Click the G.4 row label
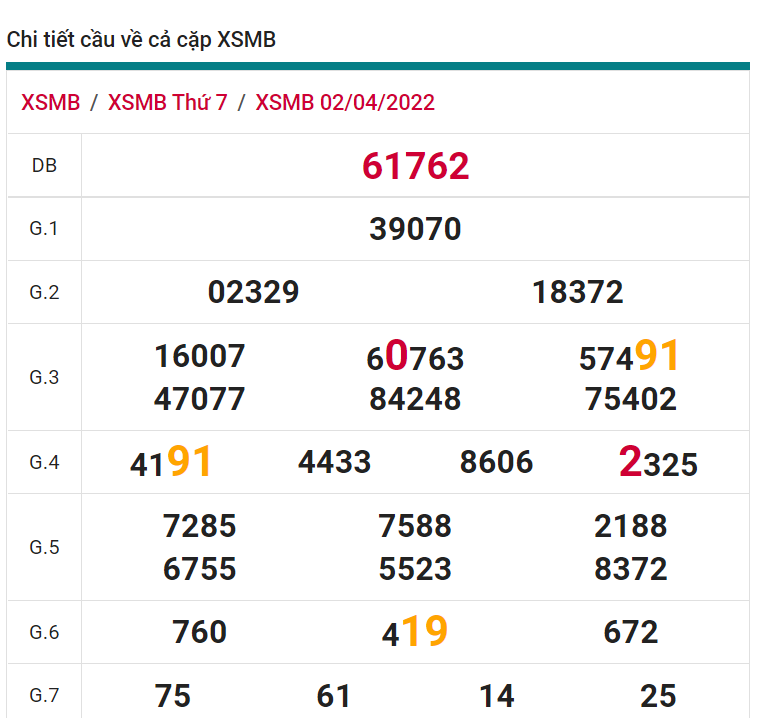Screen dimensions: 758x718 [x=44, y=462]
